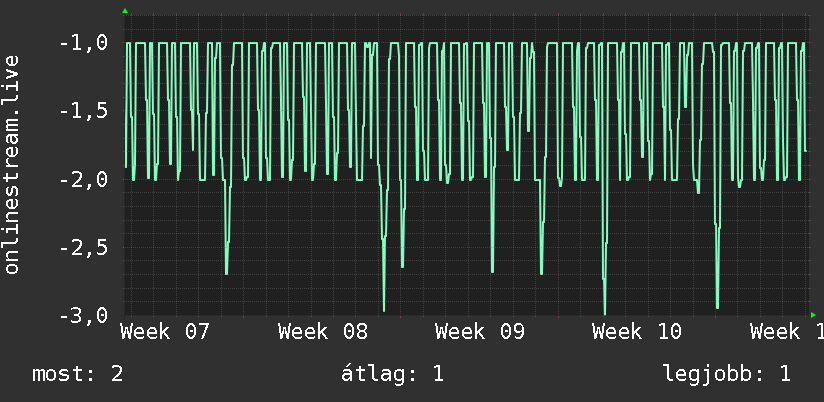Click the green arrow ending the x-axis

pos(813,315)
